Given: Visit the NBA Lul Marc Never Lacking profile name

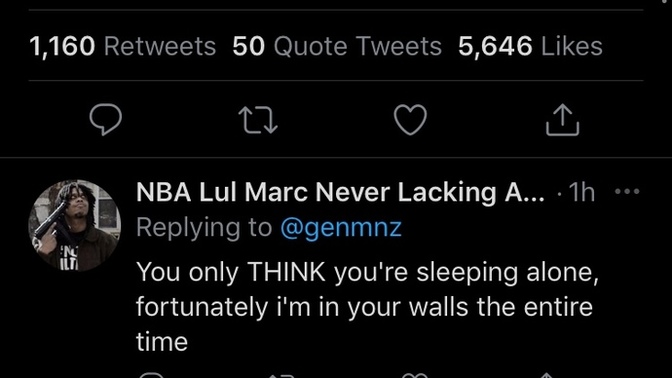Looking at the screenshot, I should click(x=341, y=192).
